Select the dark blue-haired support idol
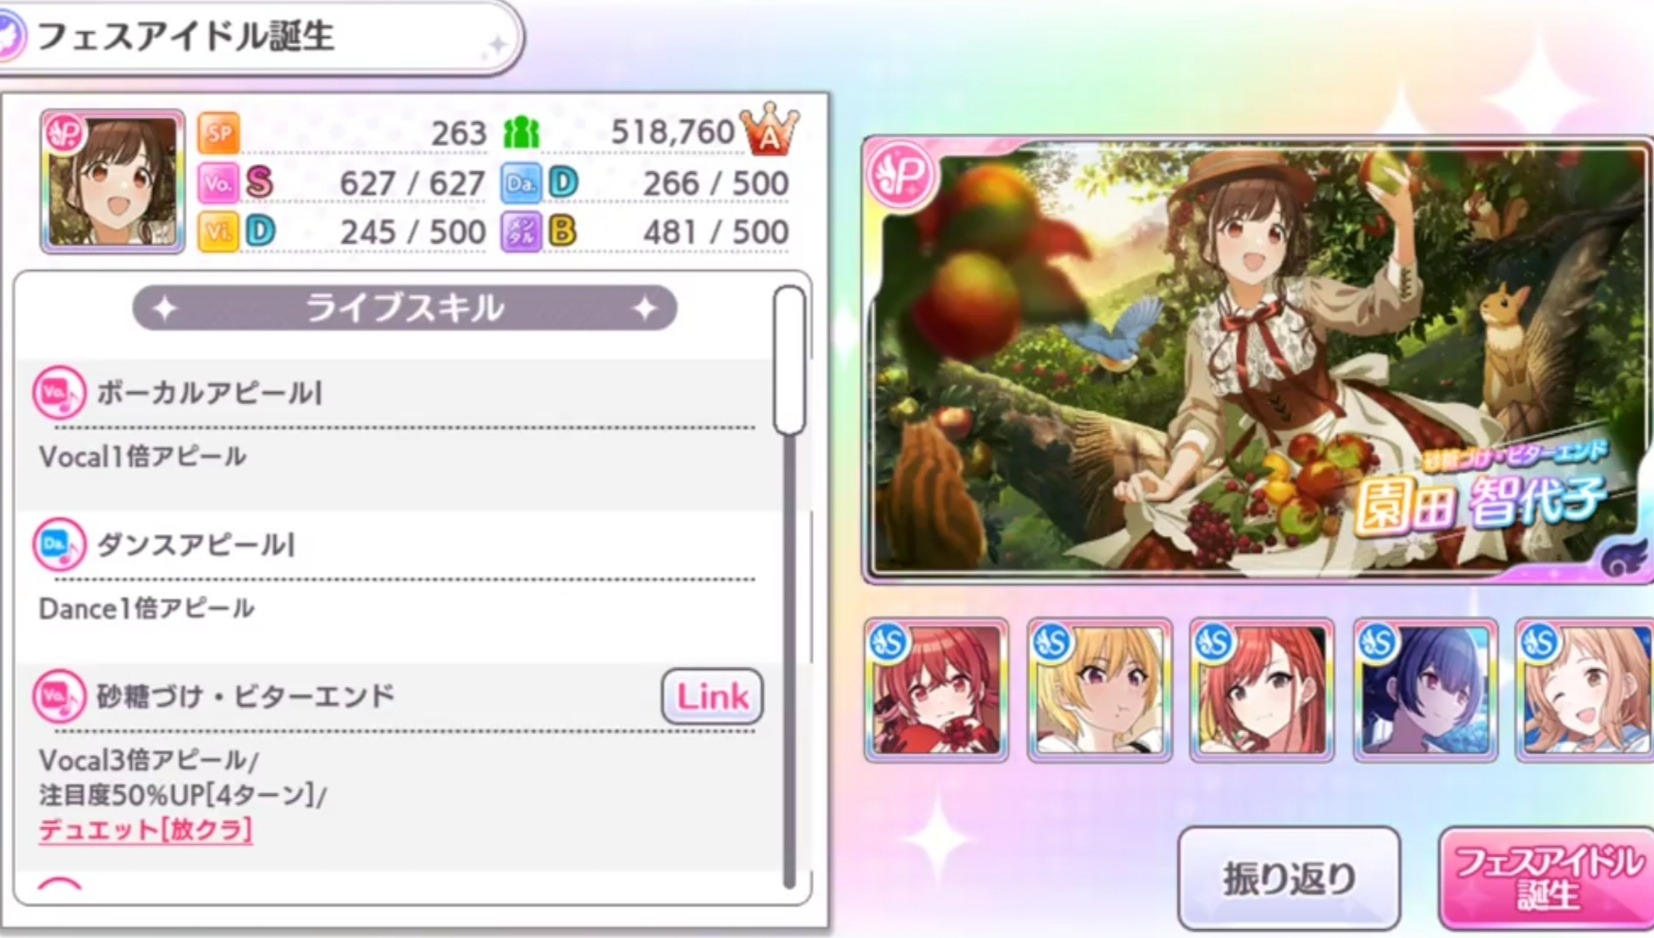The height and width of the screenshot is (938, 1654). (1425, 690)
